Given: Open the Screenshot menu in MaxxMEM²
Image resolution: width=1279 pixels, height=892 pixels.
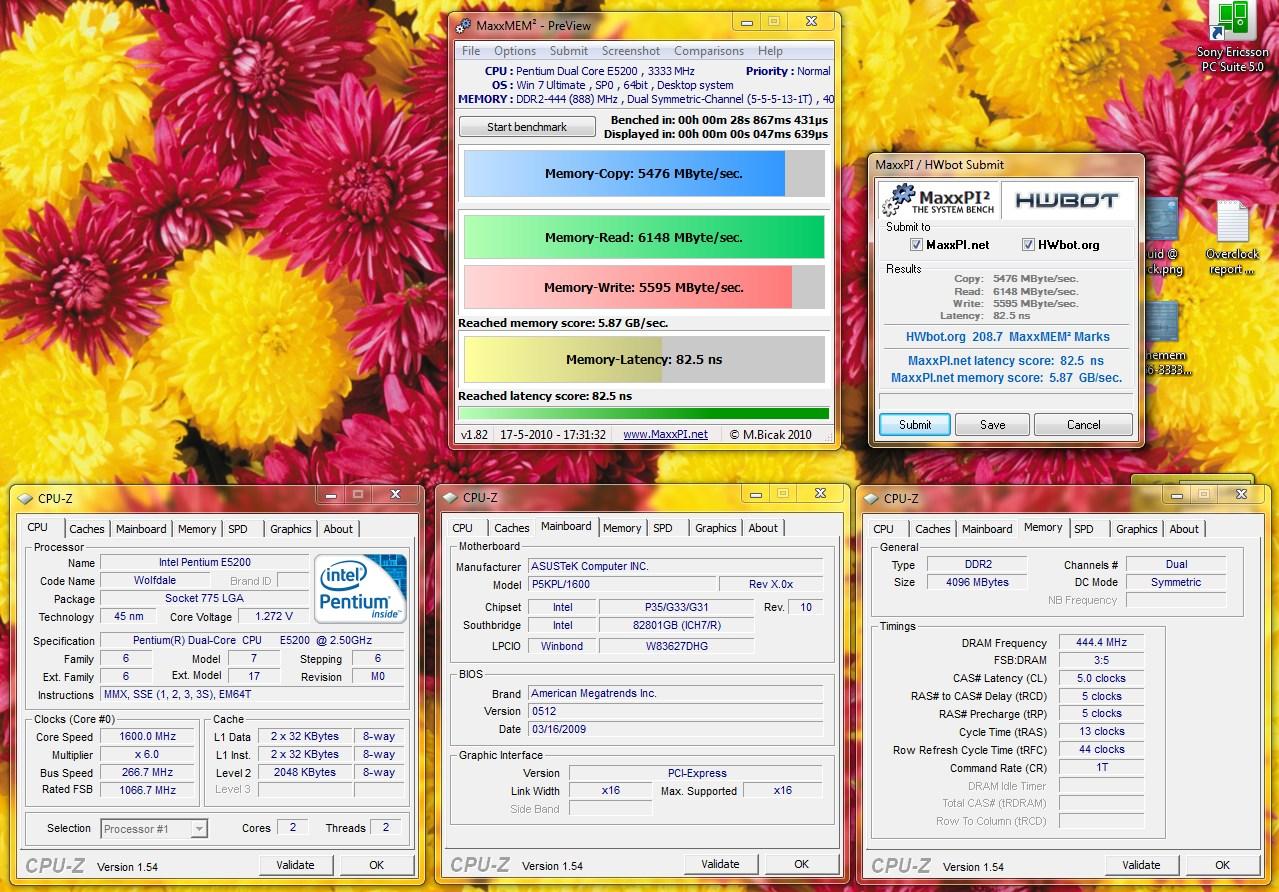Looking at the screenshot, I should click(631, 51).
